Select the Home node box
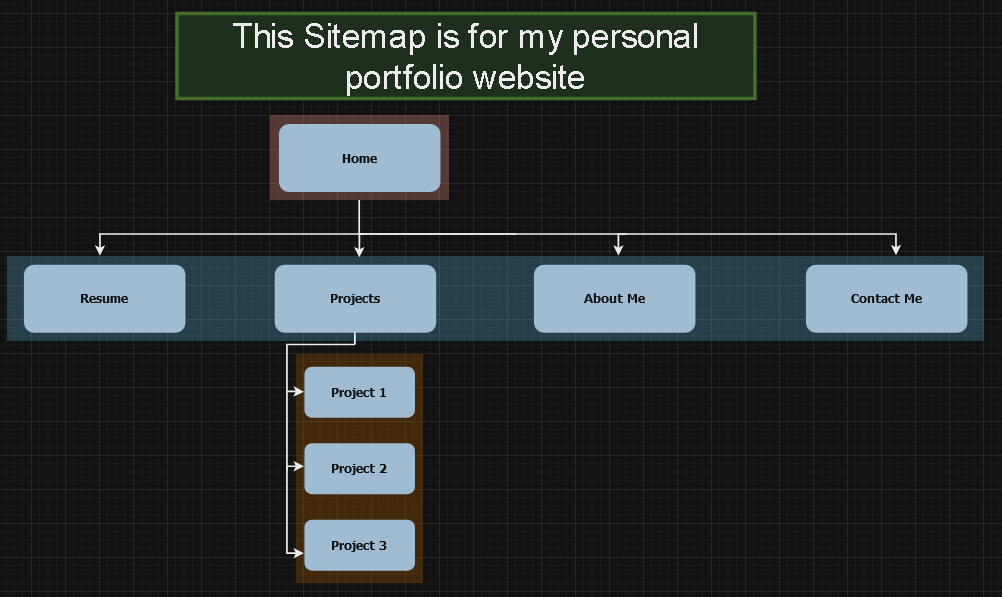The width and height of the screenshot is (1002, 597). click(359, 158)
